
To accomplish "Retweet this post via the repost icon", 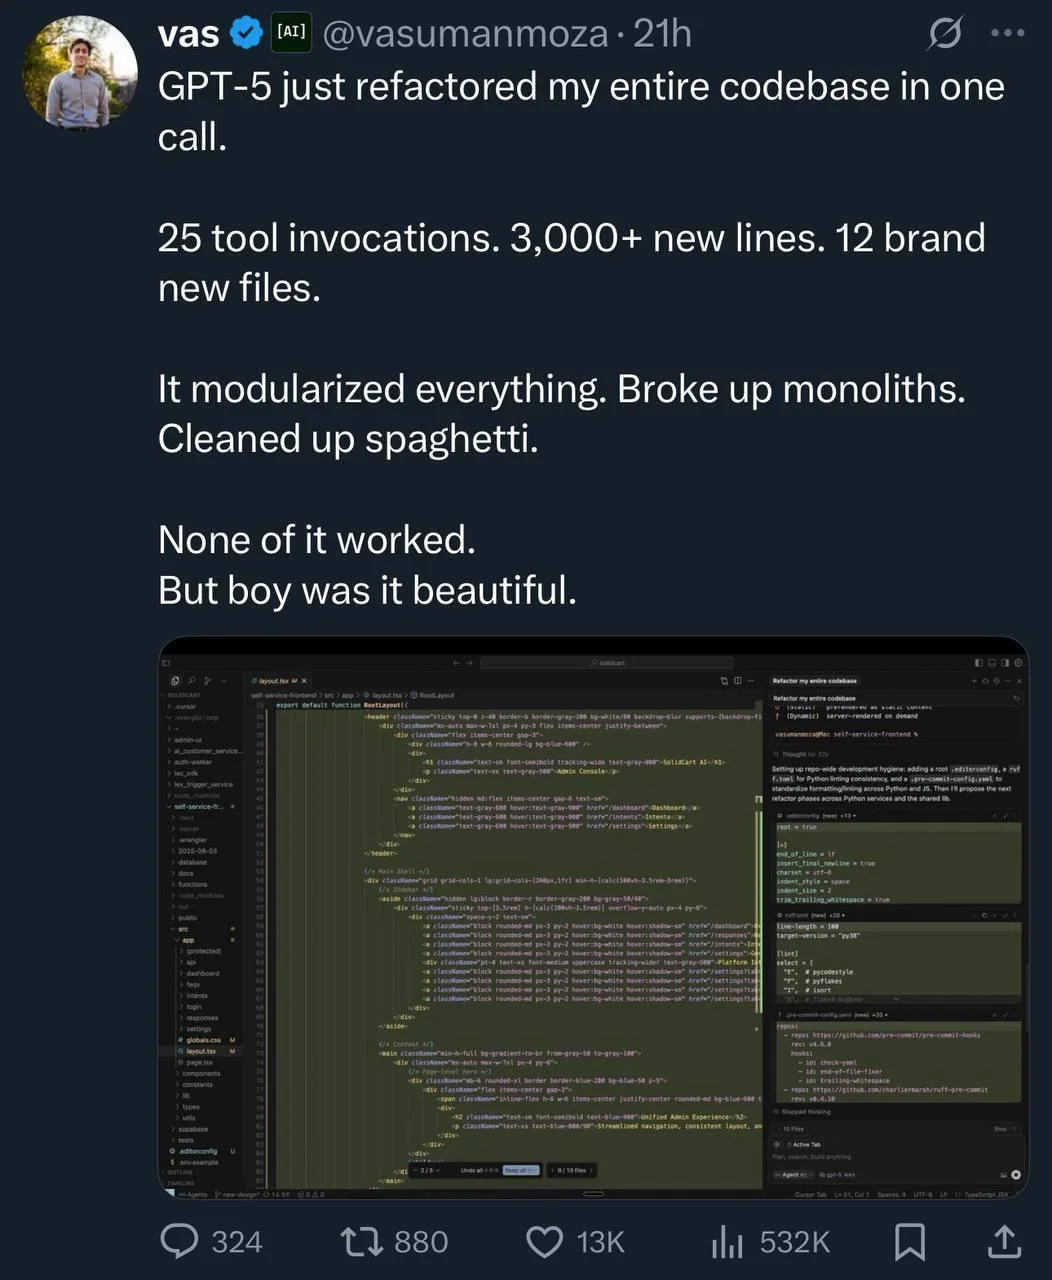I will pyautogui.click(x=359, y=1241).
